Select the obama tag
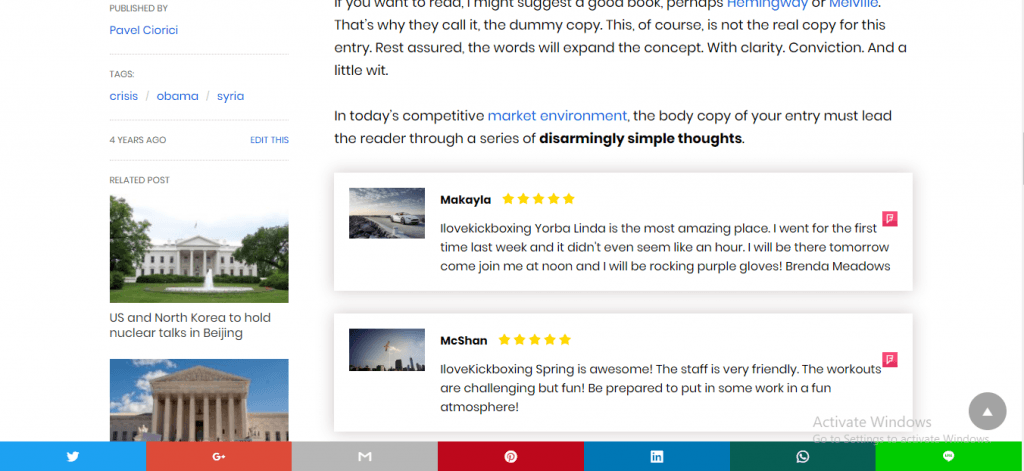The height and width of the screenshot is (471, 1024). [177, 96]
